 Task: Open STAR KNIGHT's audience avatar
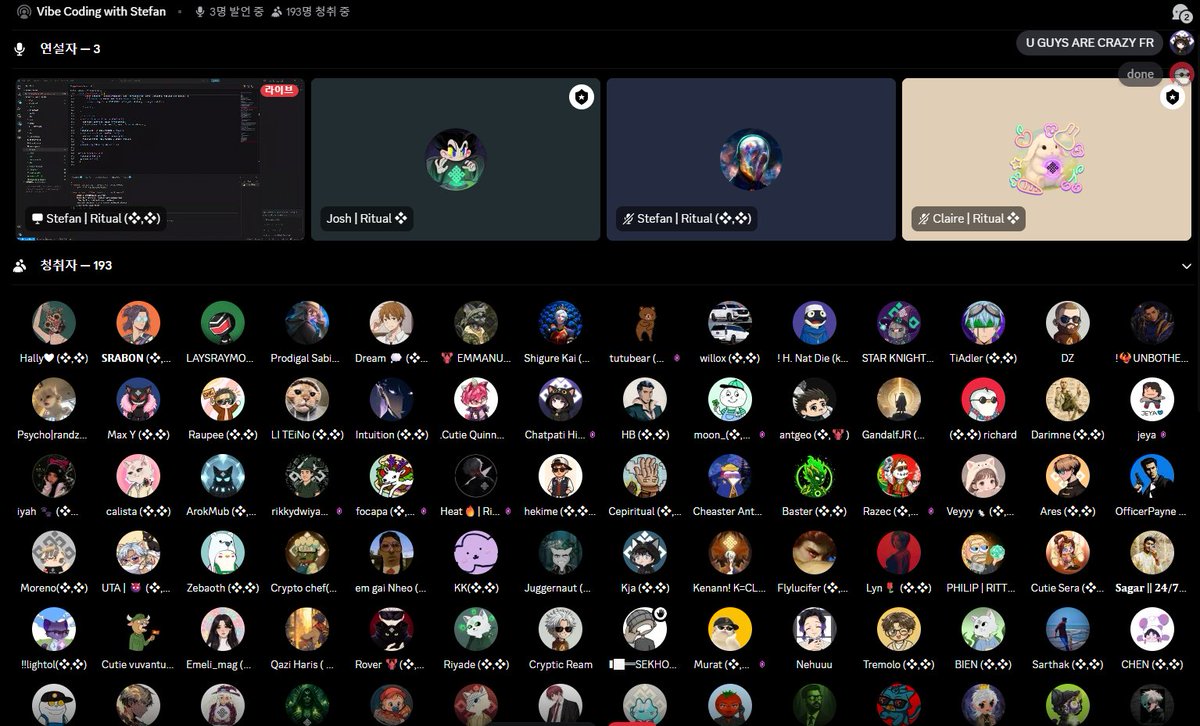(x=898, y=323)
